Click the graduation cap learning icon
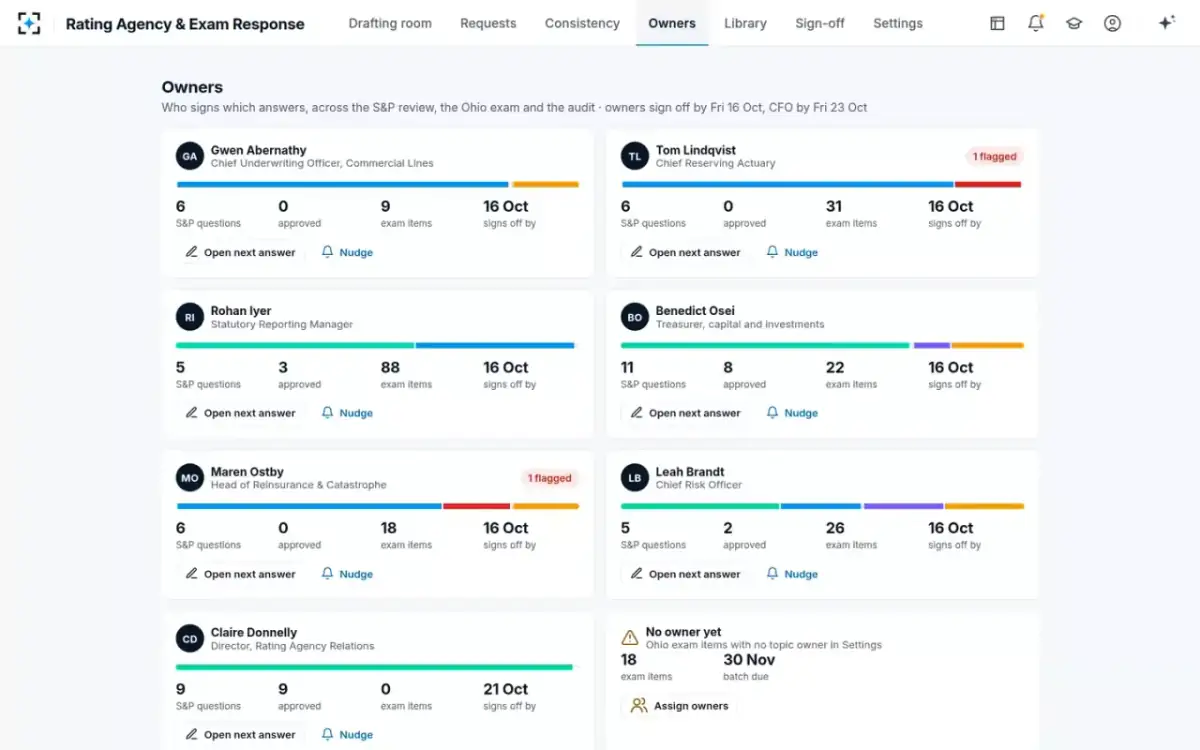Viewport: 1200px width, 750px height. coord(1074,23)
